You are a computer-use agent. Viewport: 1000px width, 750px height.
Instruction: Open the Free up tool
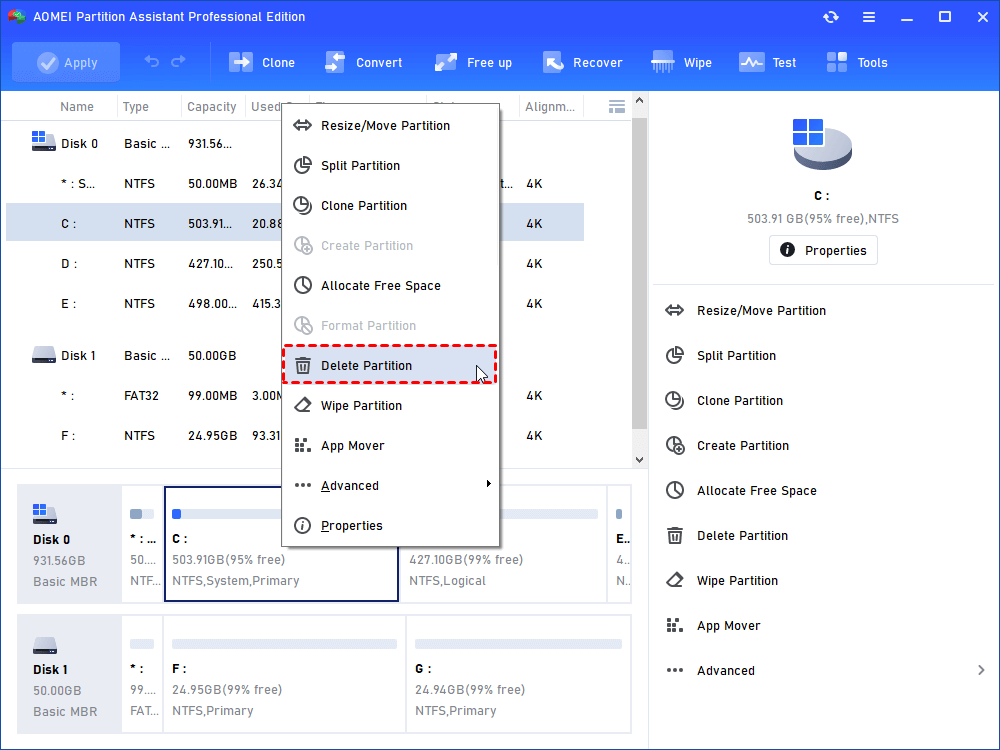(x=473, y=62)
